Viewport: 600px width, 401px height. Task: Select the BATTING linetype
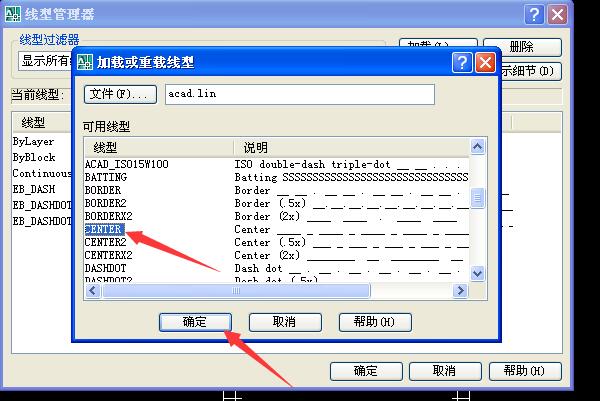point(106,177)
